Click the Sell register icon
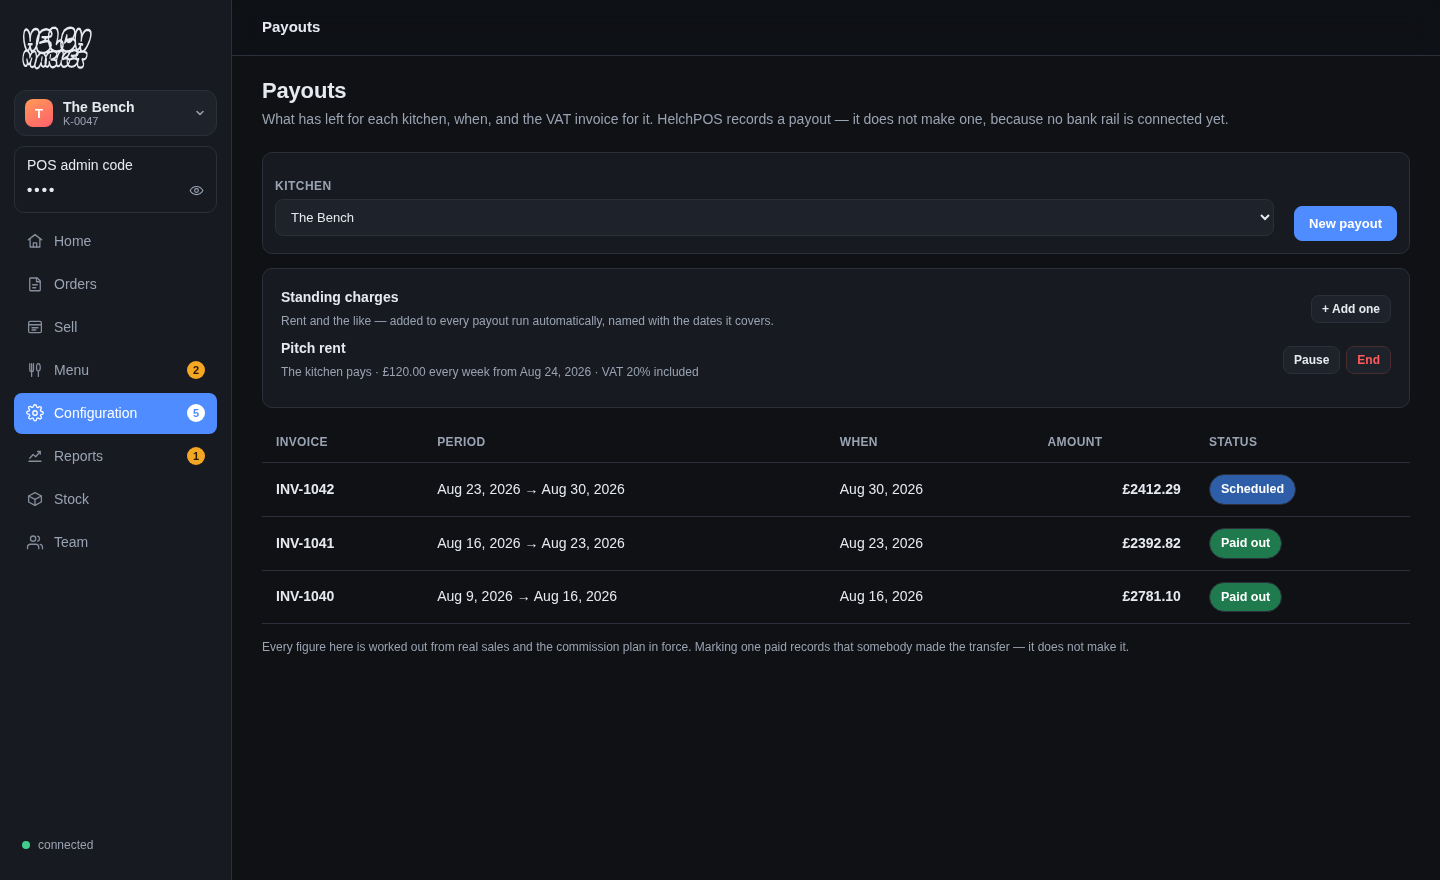This screenshot has height=880, width=1440. [x=35, y=327]
